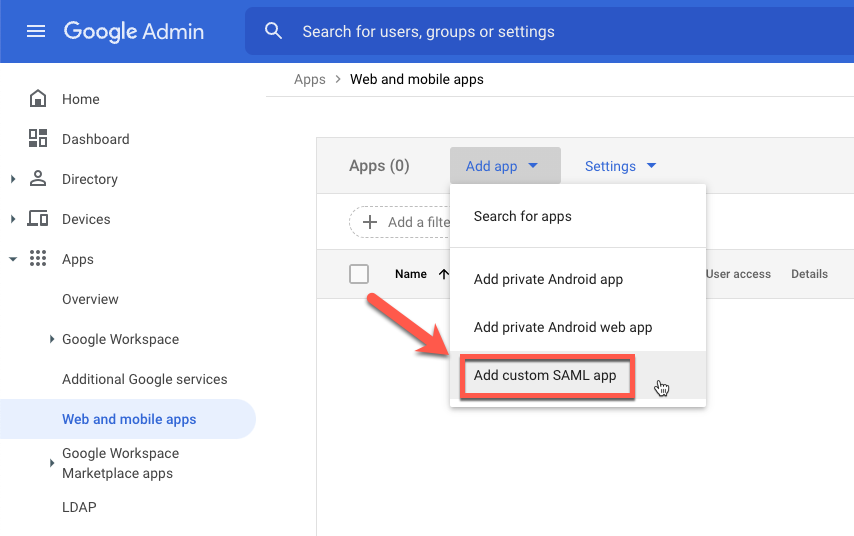Open Google Workspace Marketplace apps
Image resolution: width=854 pixels, height=536 pixels.
click(x=120, y=463)
